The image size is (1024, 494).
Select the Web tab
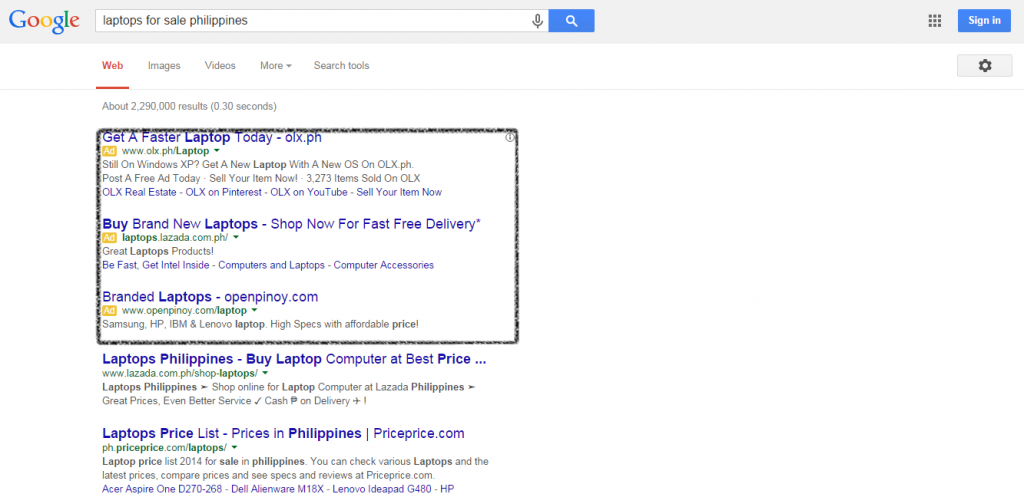tap(112, 65)
